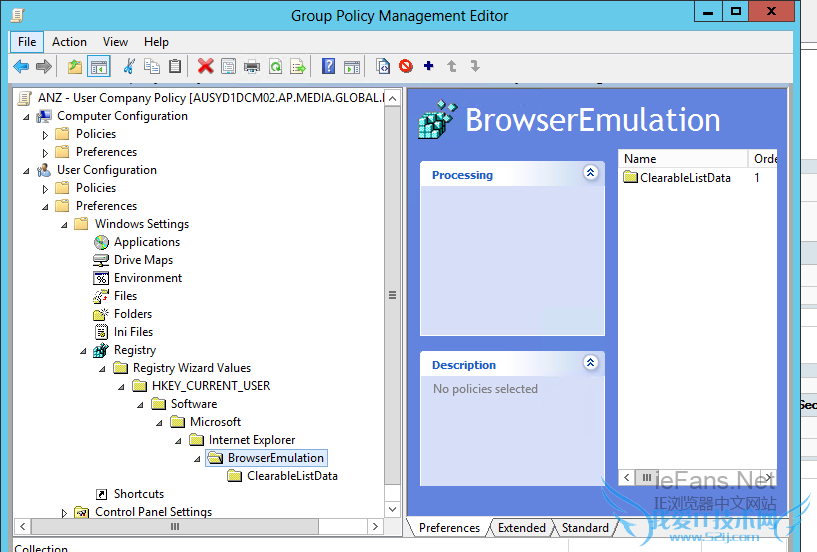Select the Software registry folder
The height and width of the screenshot is (552, 817).
[194, 404]
